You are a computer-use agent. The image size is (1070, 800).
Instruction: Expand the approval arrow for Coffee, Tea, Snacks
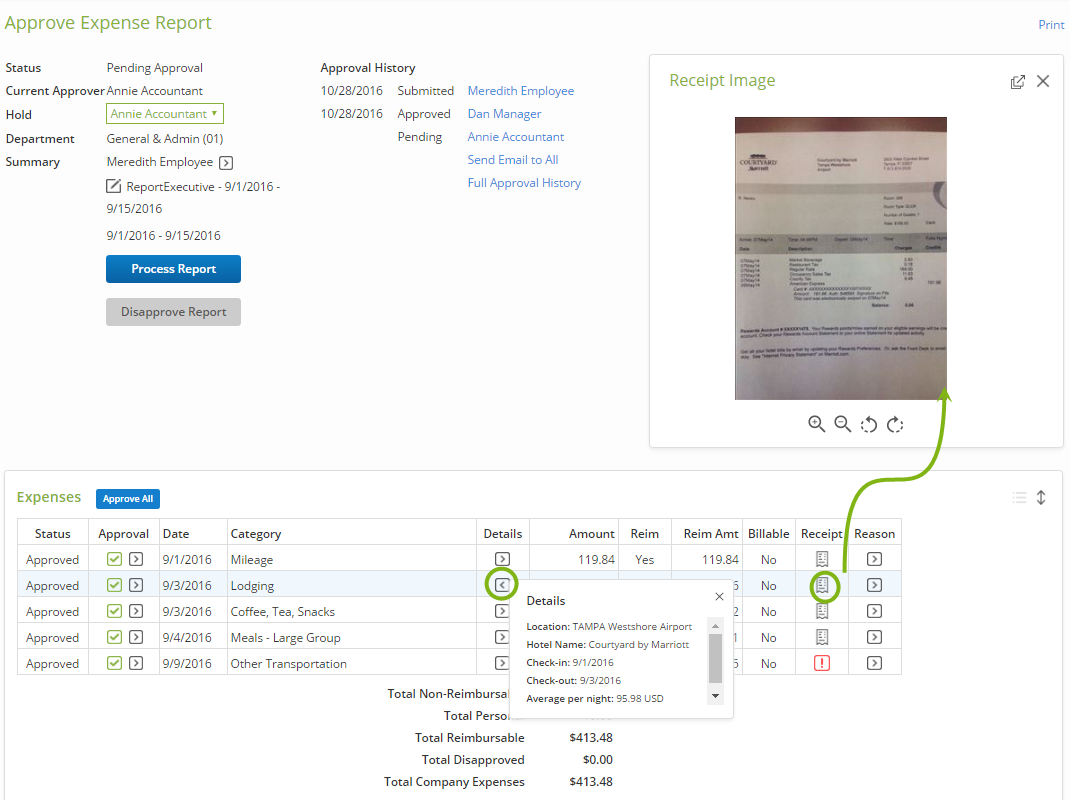136,611
